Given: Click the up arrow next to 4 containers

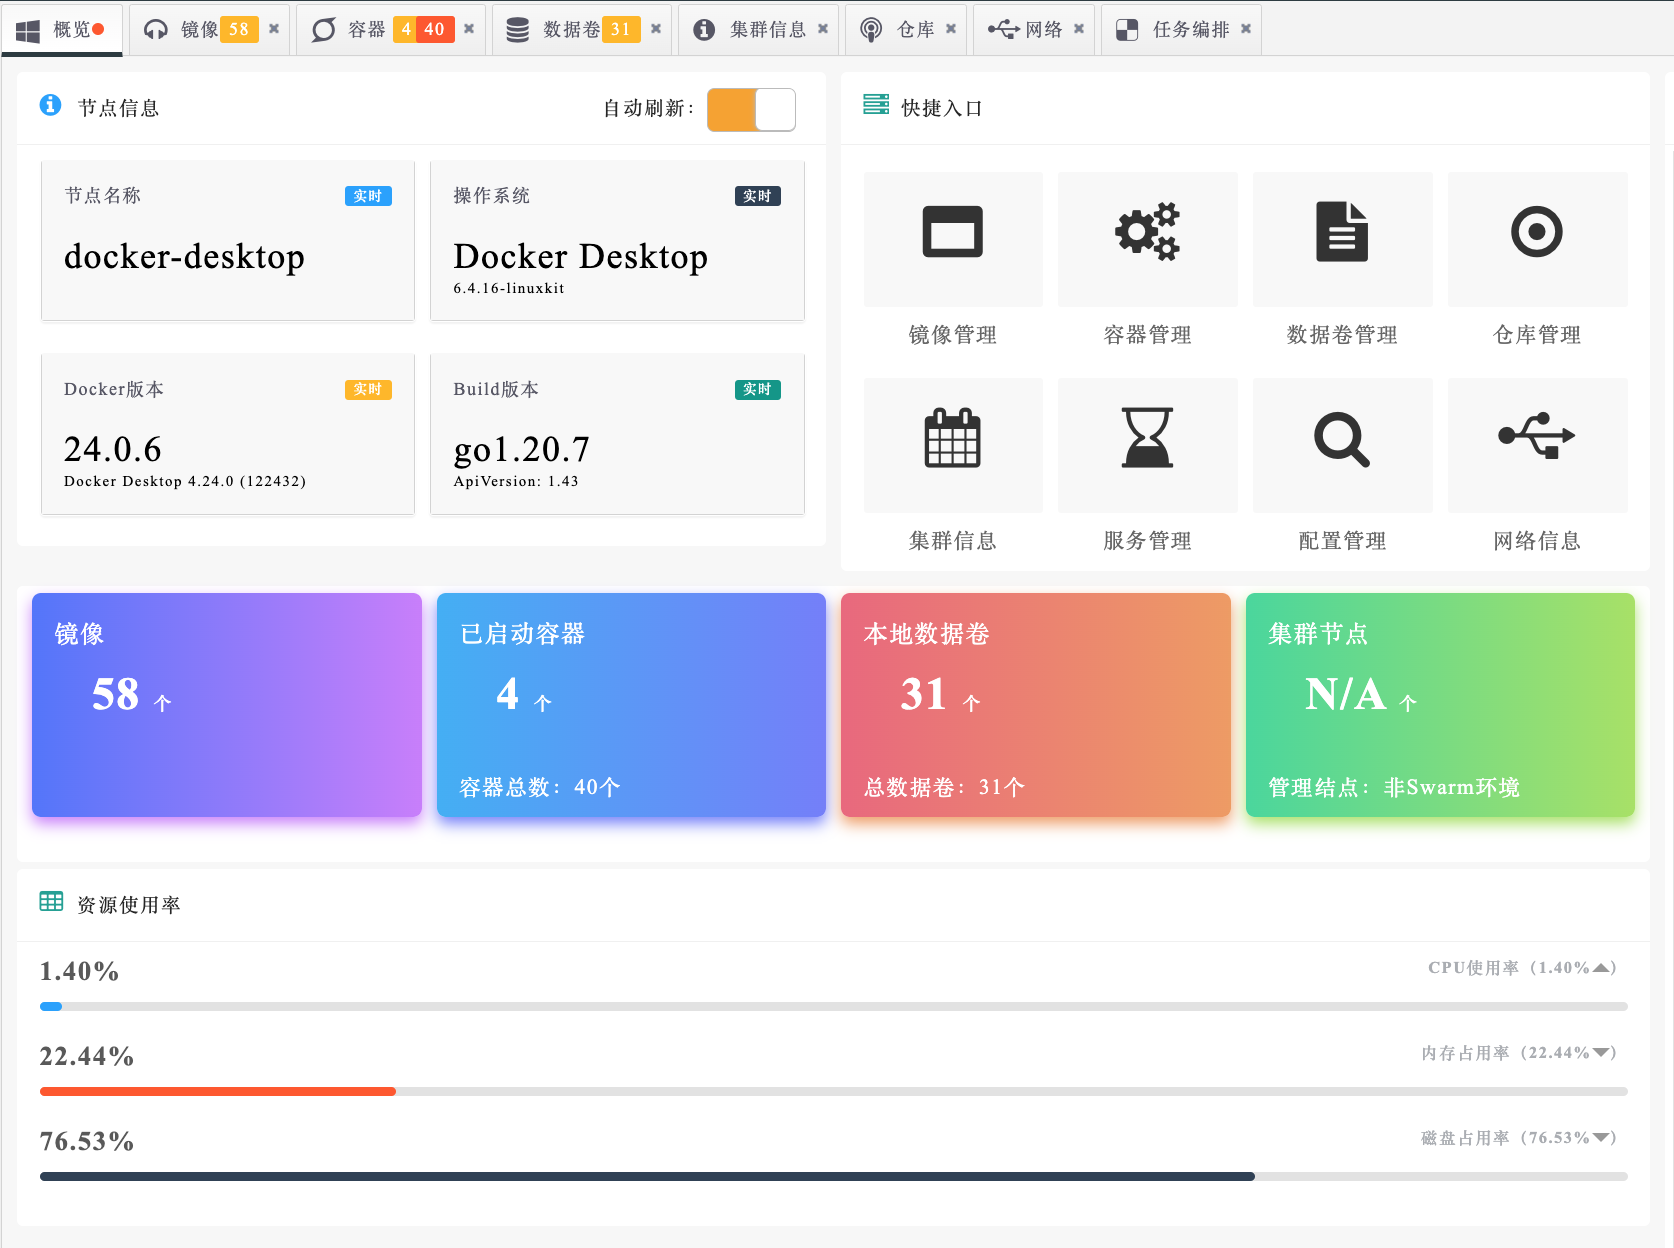Looking at the screenshot, I should 543,703.
